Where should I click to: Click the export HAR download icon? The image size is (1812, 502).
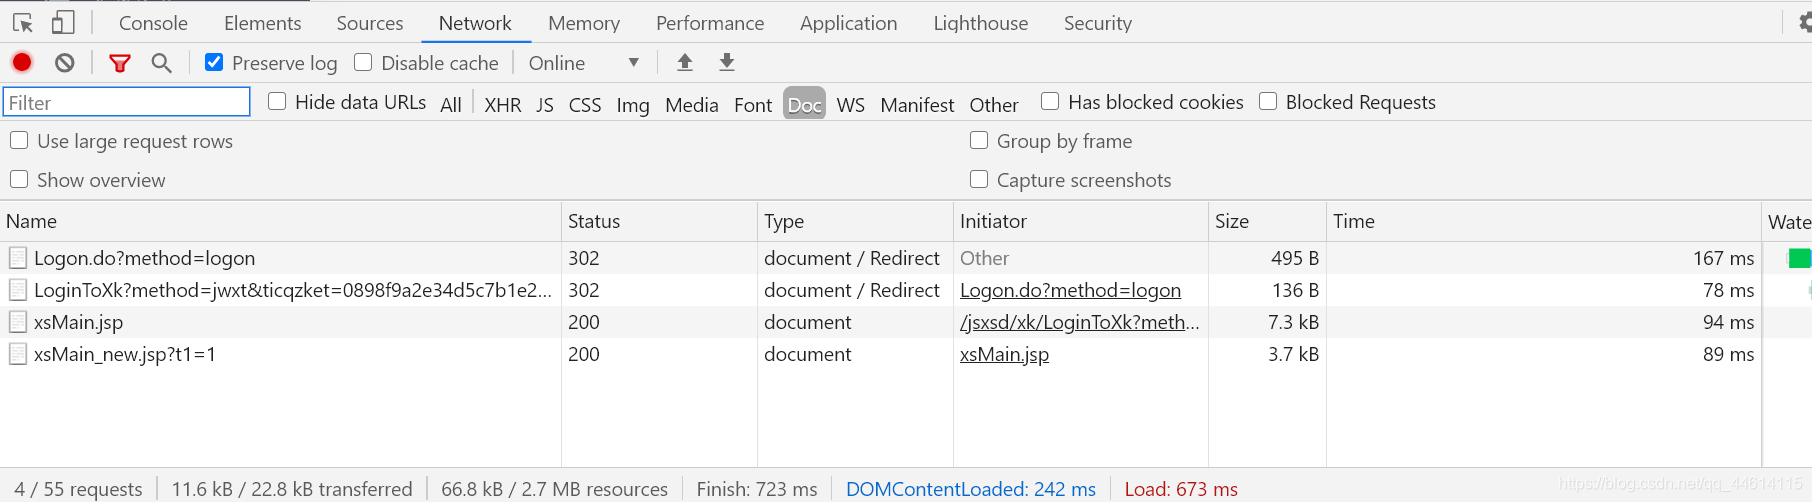[x=727, y=62]
